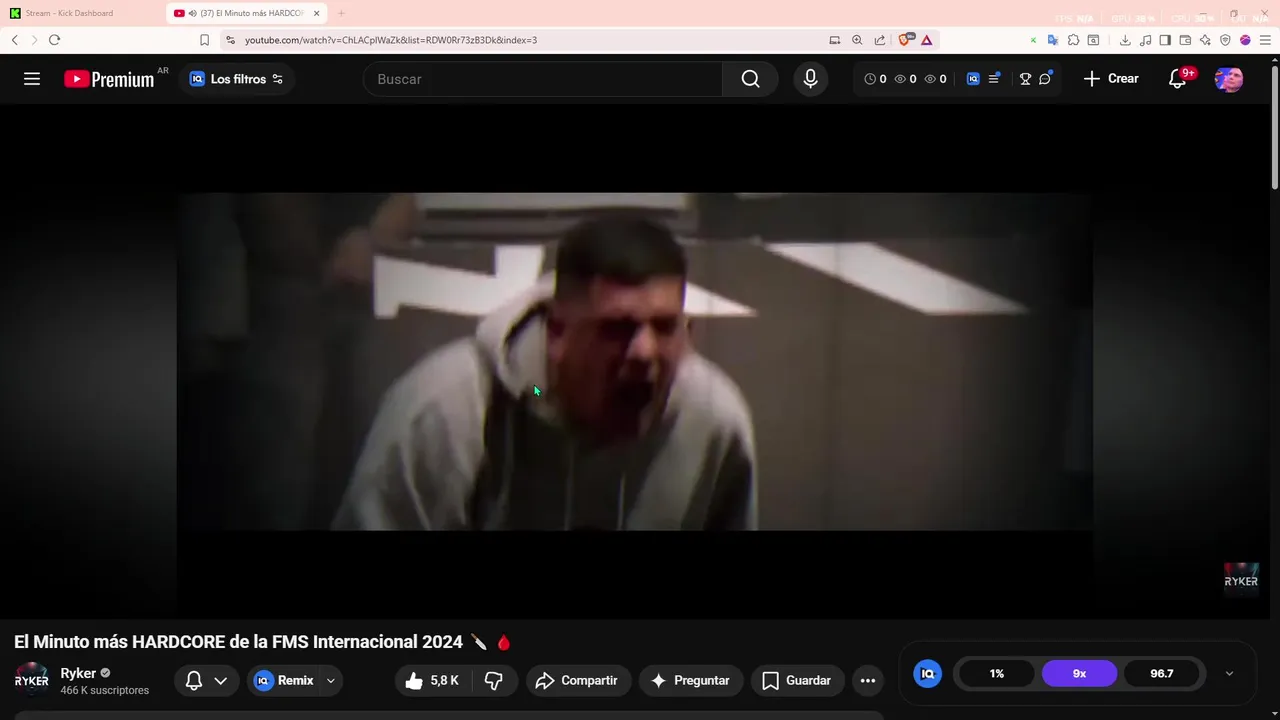Open Brave Rewards triangle icon

coord(927,40)
